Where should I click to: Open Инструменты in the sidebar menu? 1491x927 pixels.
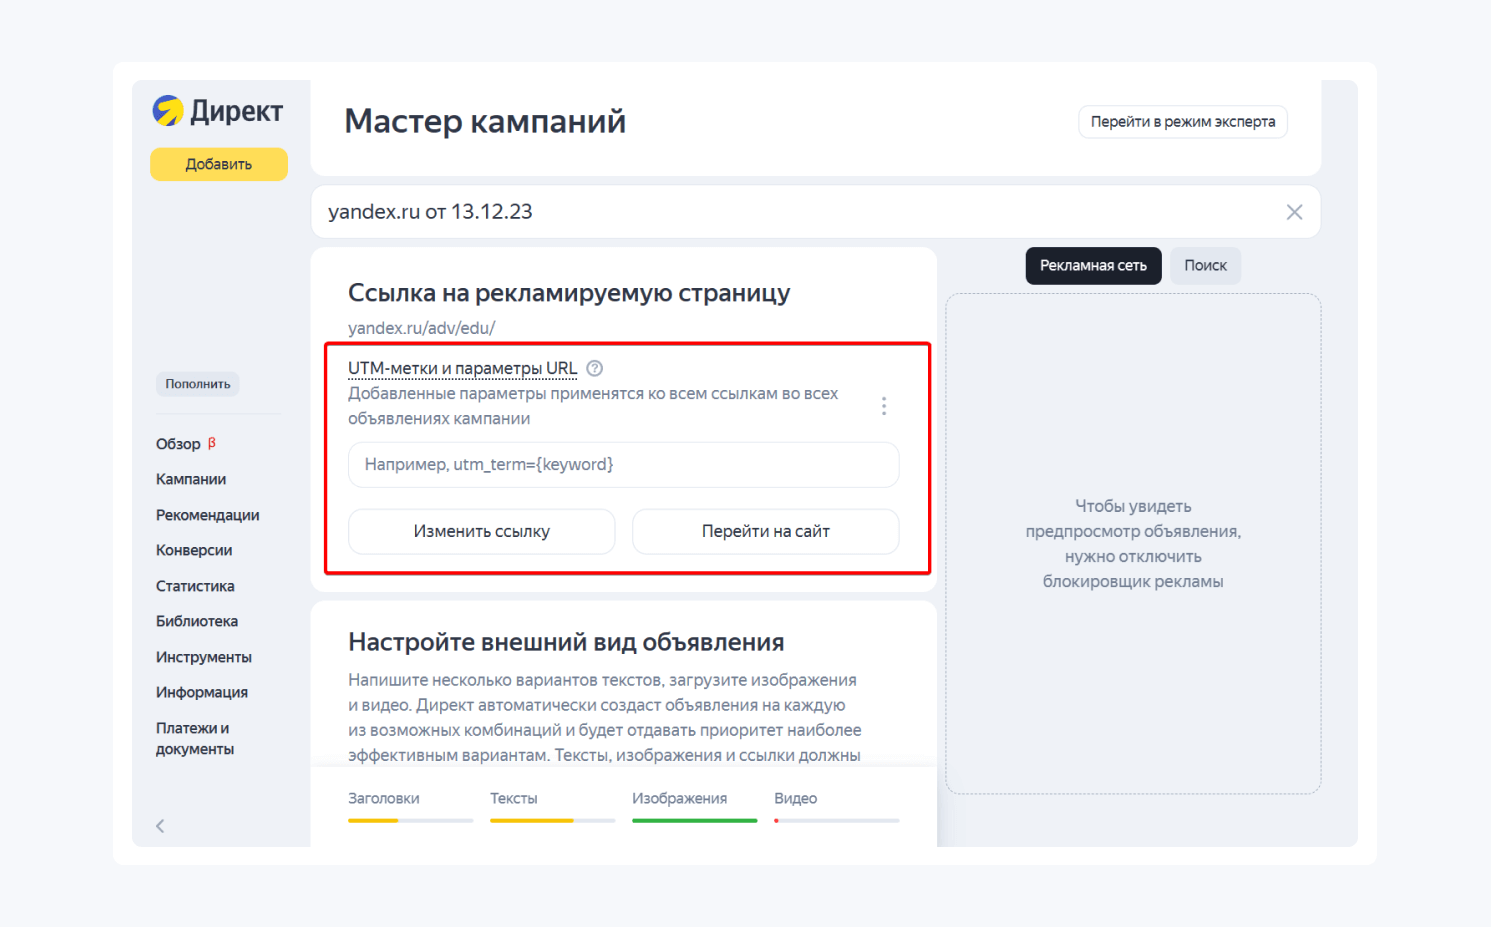(204, 657)
